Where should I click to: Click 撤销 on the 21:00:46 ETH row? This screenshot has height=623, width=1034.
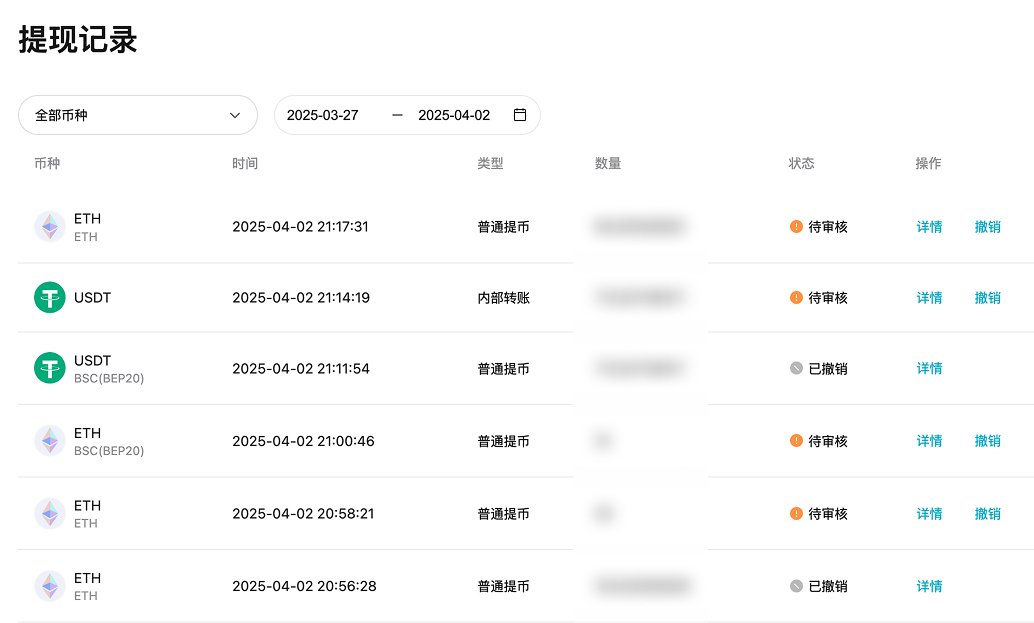(x=988, y=441)
